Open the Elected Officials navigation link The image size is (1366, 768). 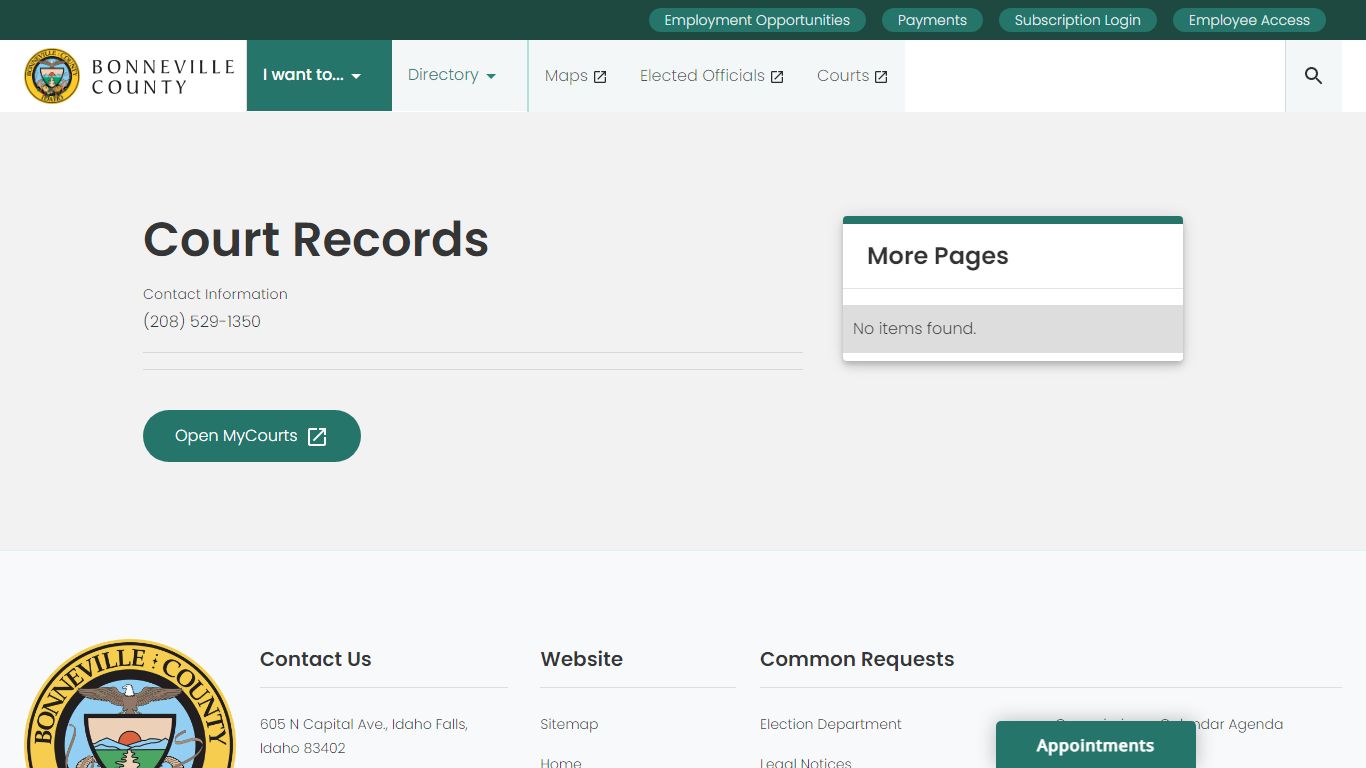coord(712,76)
